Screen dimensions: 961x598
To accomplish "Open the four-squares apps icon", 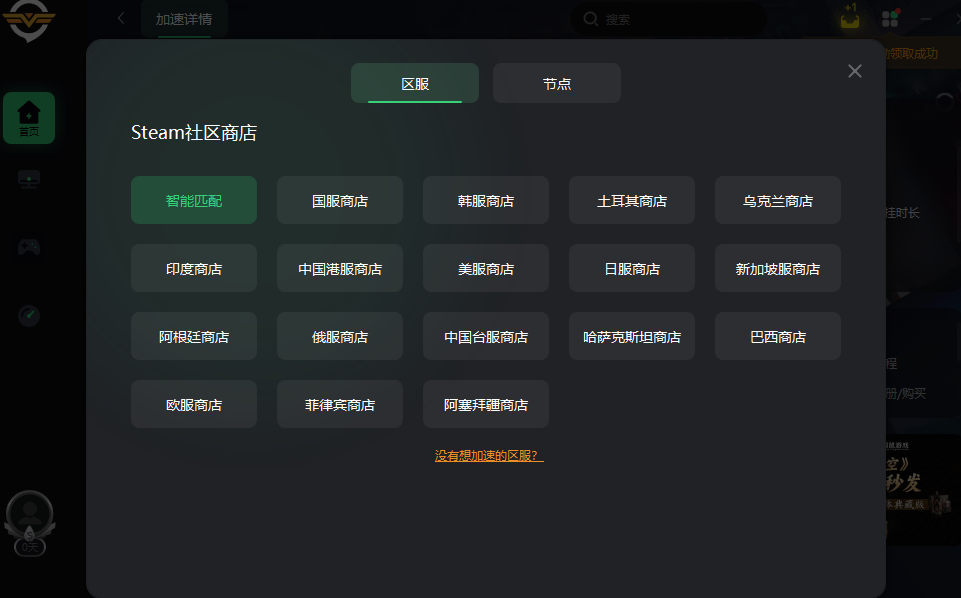I will point(890,19).
